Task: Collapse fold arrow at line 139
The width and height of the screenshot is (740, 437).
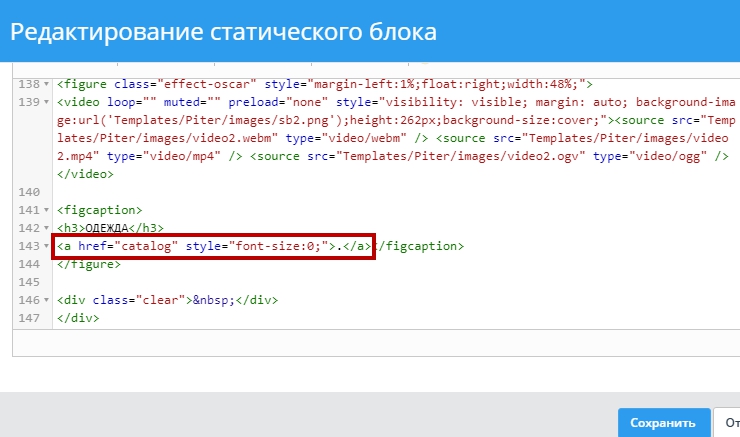Action: pos(46,102)
